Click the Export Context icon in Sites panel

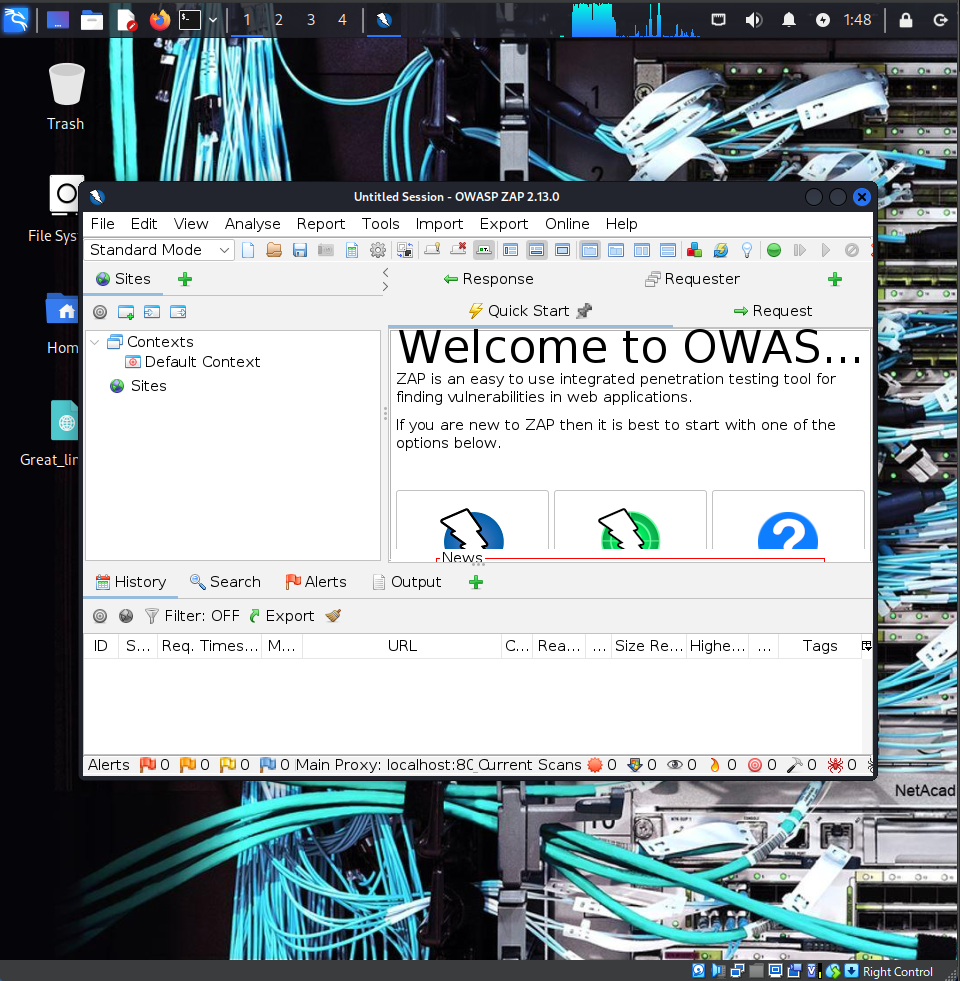pos(178,312)
